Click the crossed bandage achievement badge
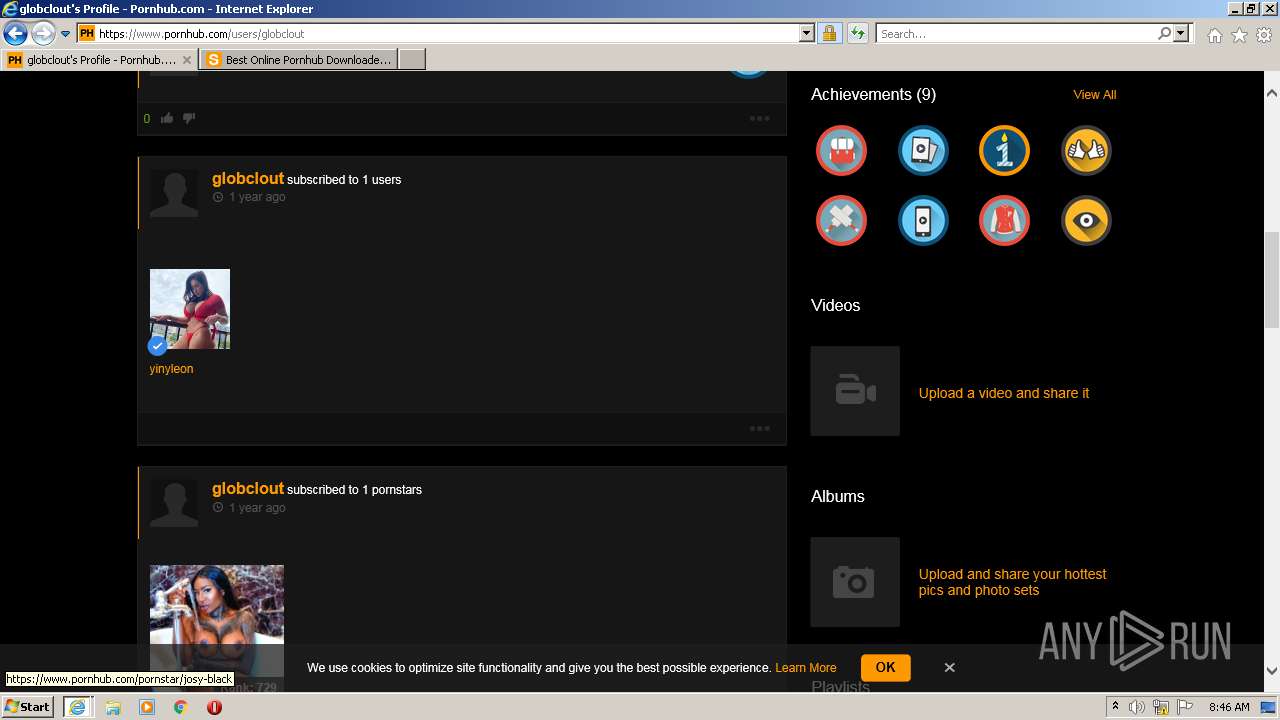Viewport: 1280px width, 720px height. [841, 221]
